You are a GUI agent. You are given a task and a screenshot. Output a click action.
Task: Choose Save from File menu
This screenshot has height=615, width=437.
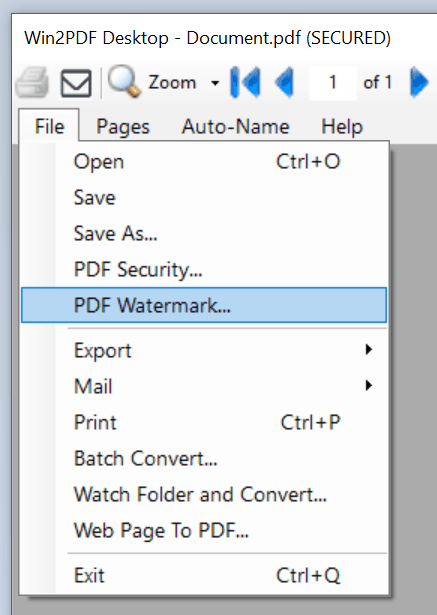tap(204, 198)
